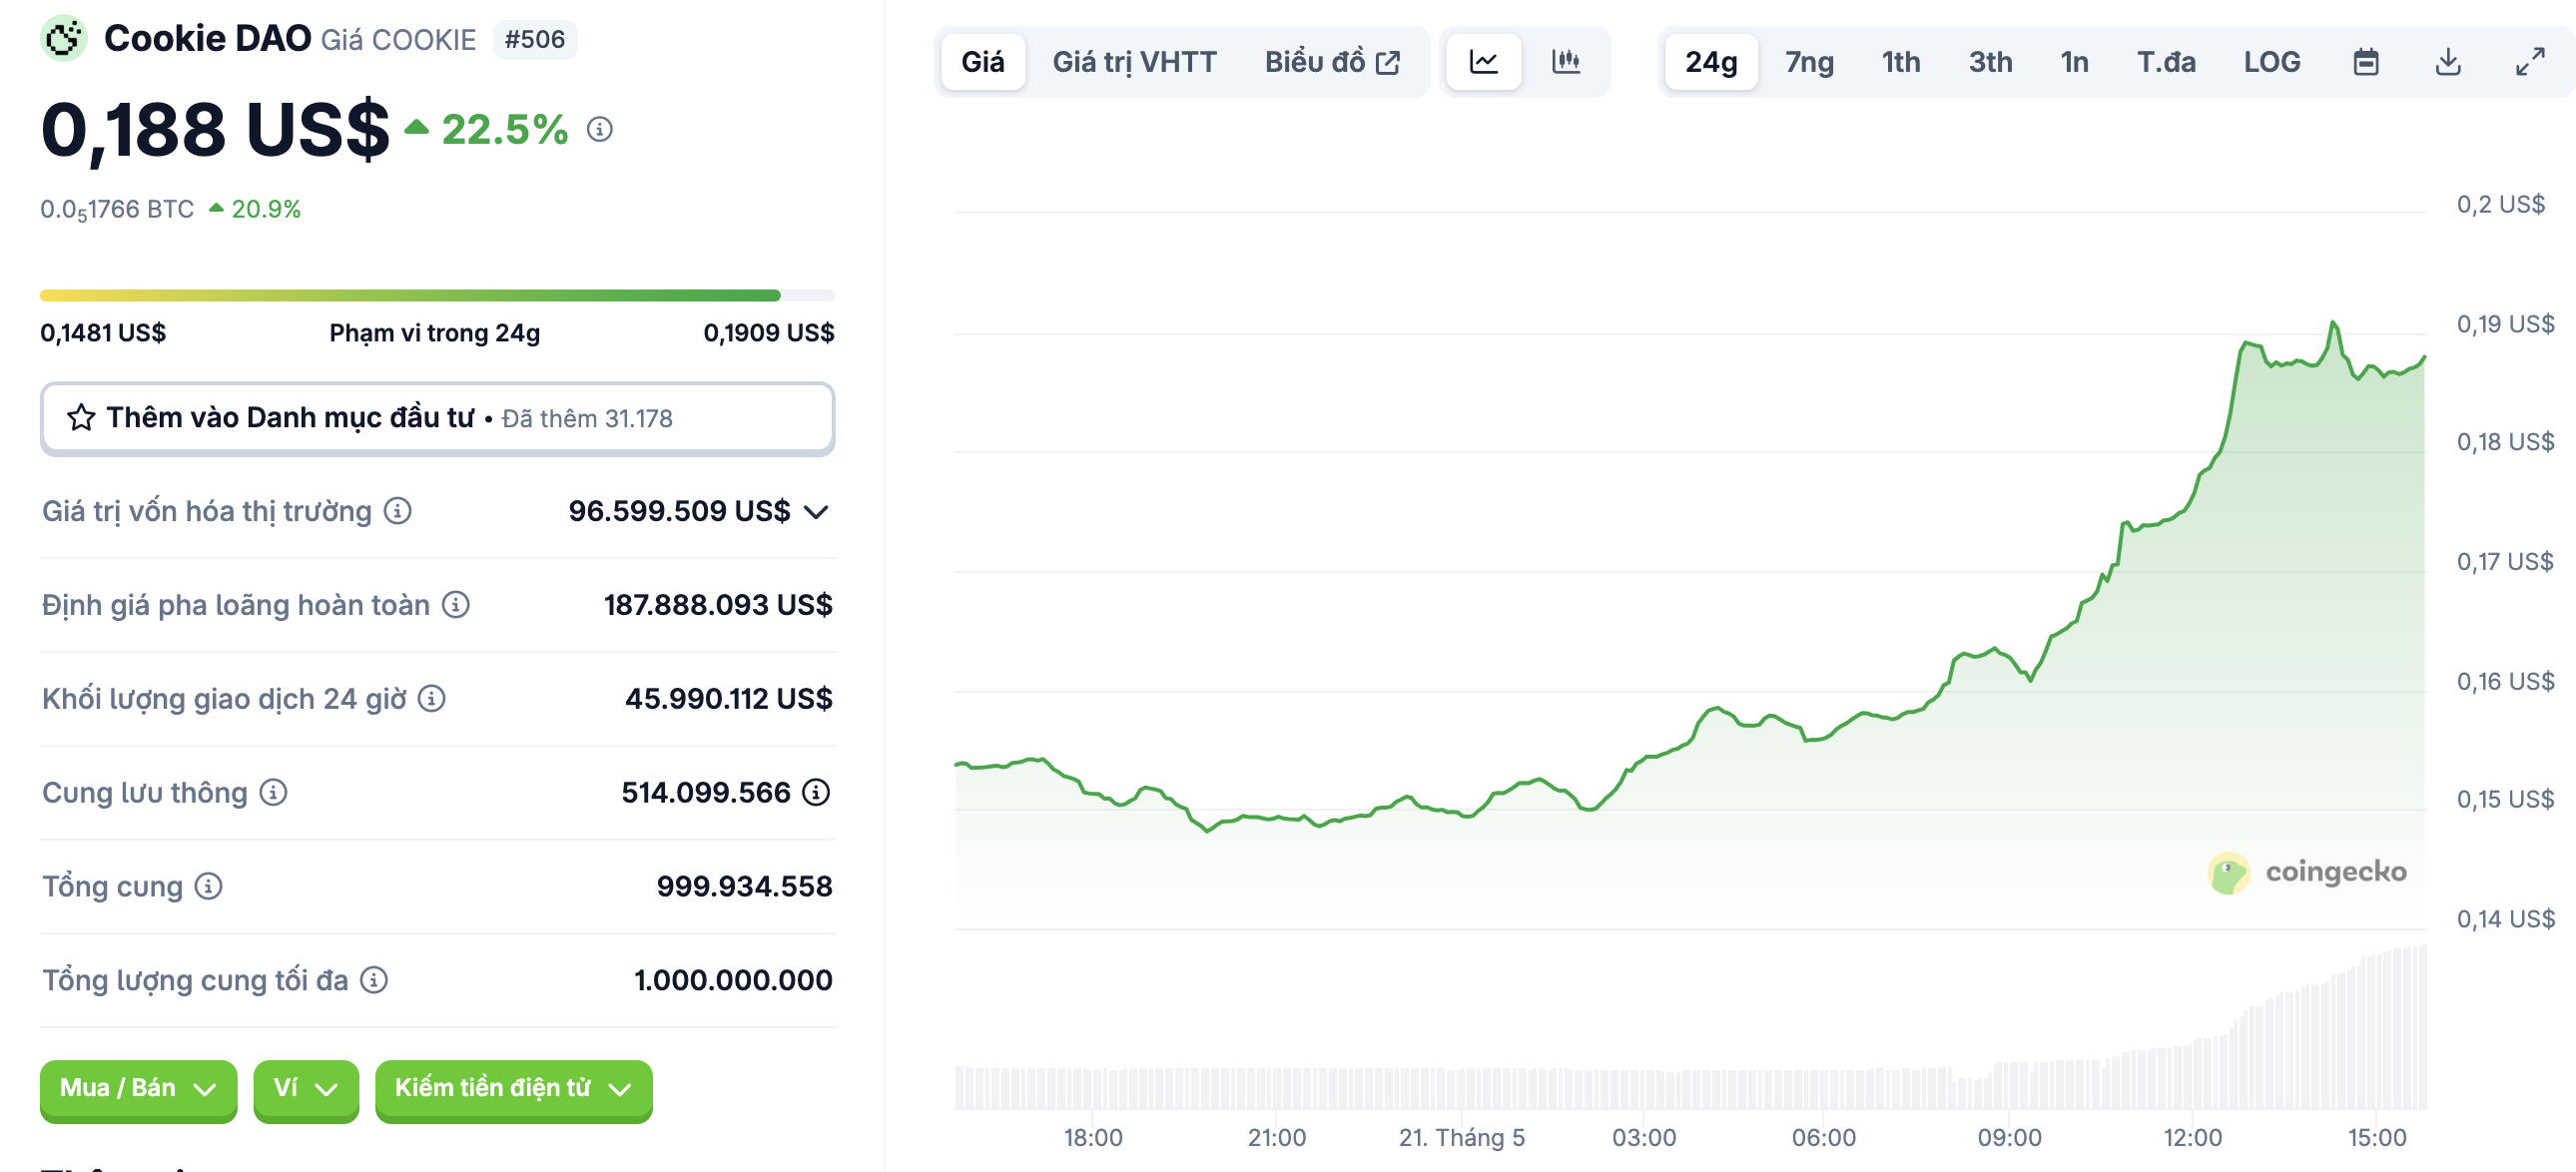Toggle LOG scale on chart

tap(2271, 62)
